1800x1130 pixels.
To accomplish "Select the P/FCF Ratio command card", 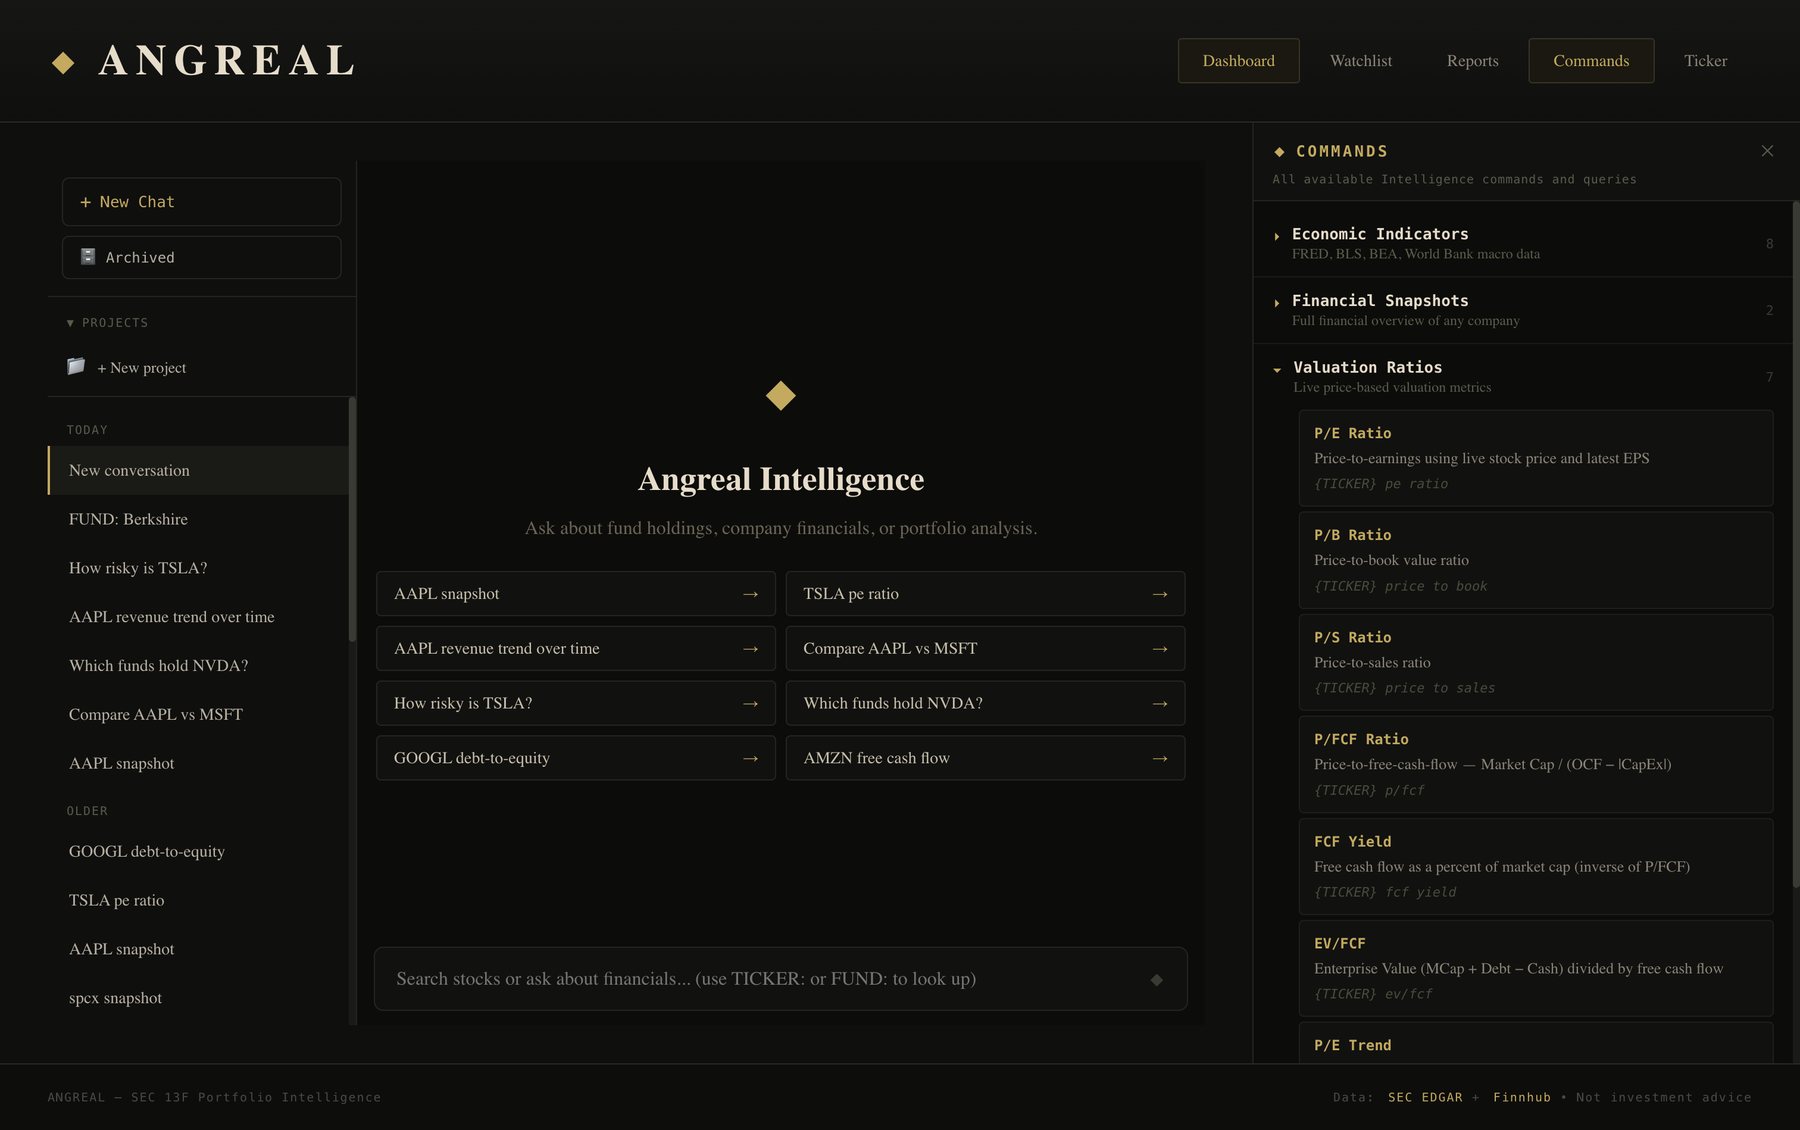I will tap(1535, 764).
